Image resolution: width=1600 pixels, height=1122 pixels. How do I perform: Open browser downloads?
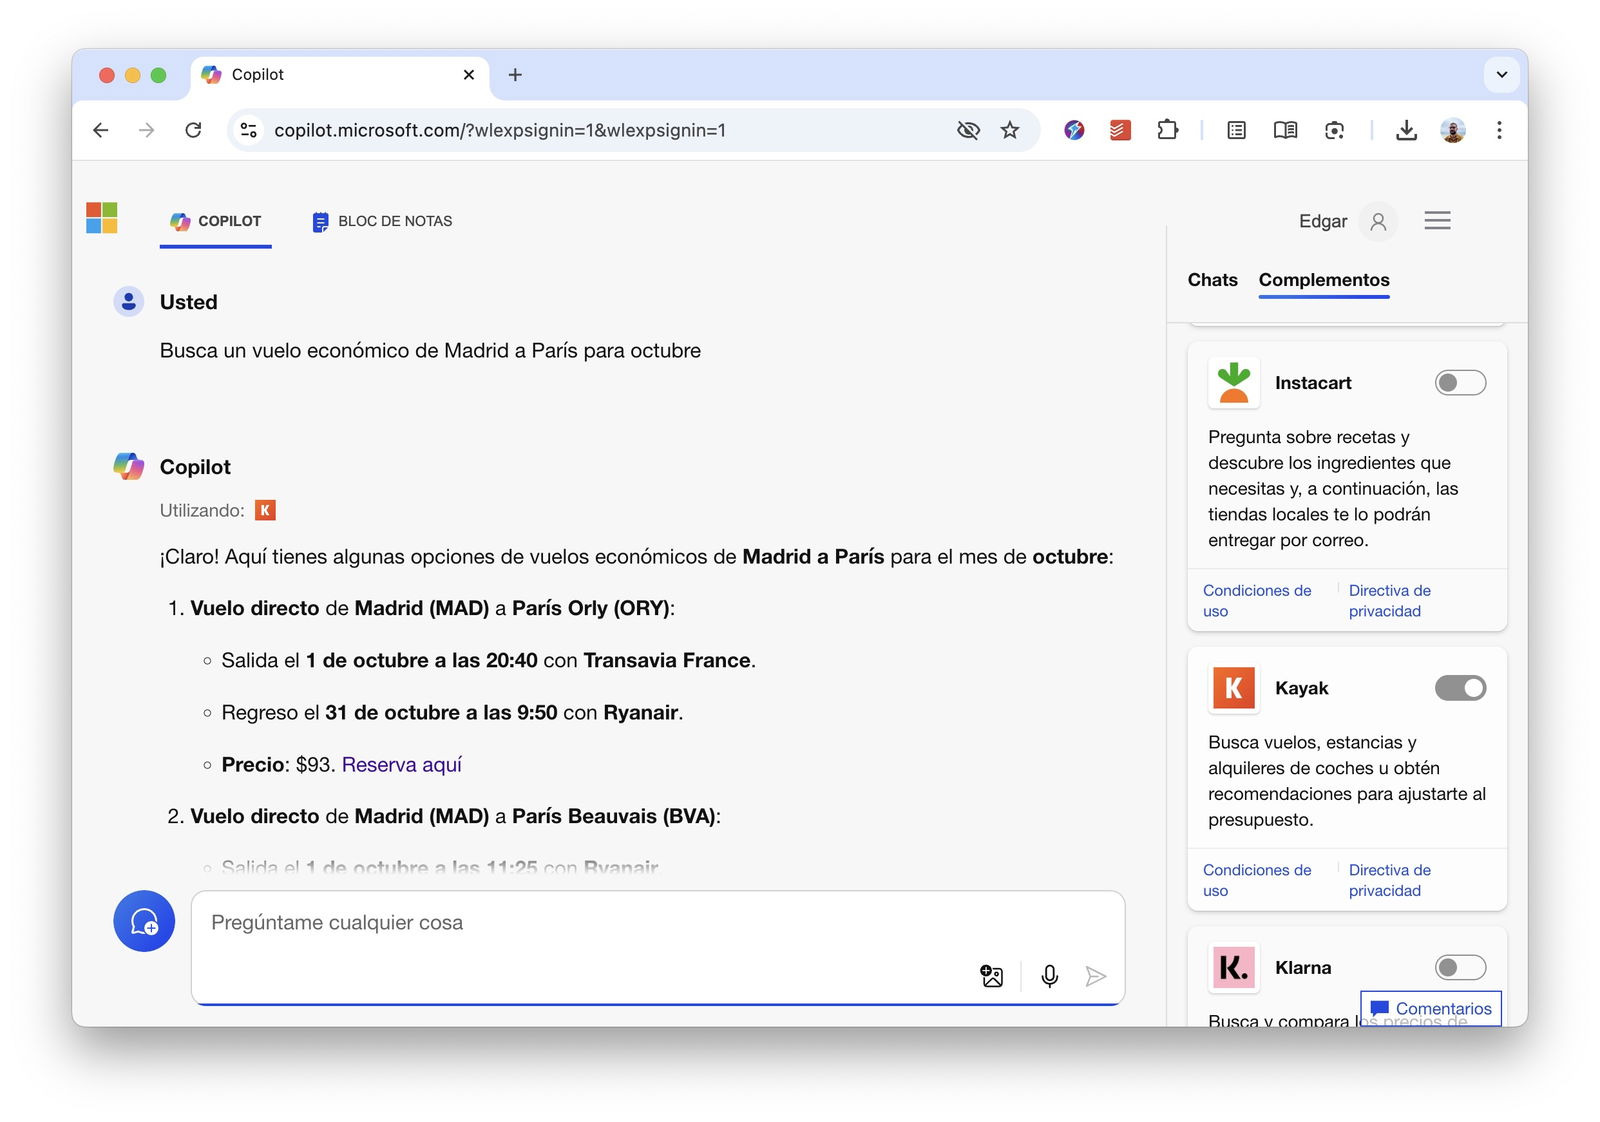coord(1406,130)
